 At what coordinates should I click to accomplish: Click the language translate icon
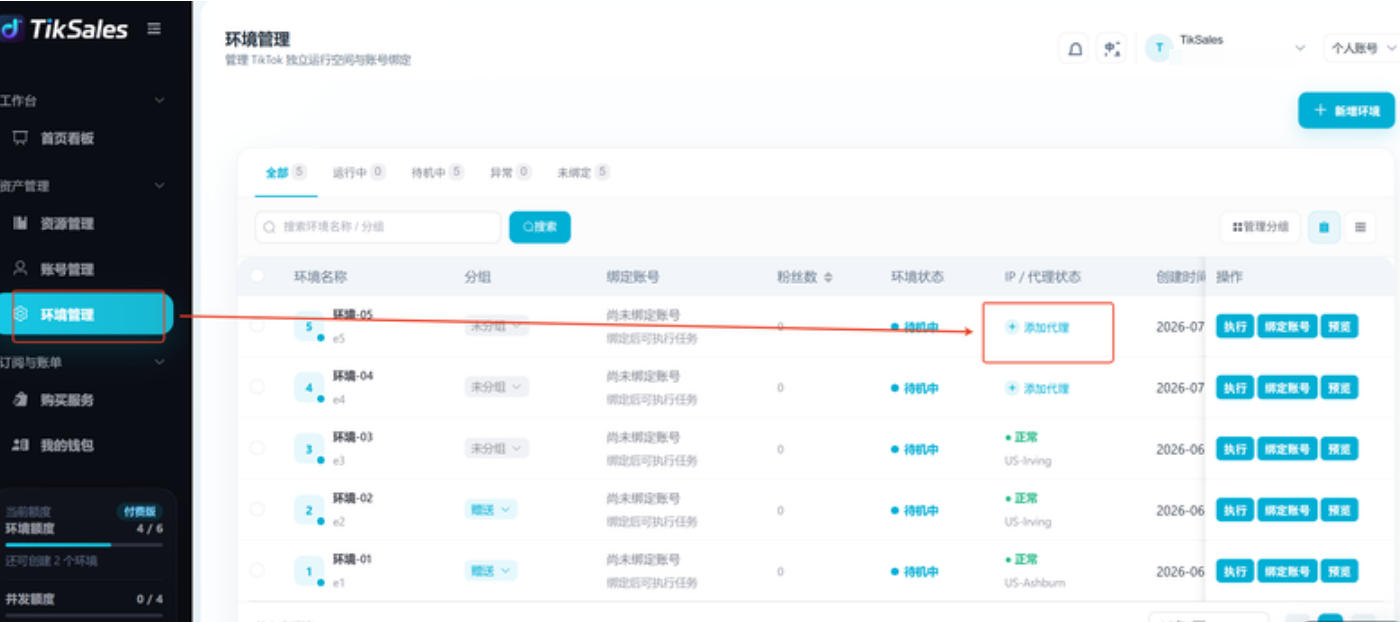click(1111, 48)
